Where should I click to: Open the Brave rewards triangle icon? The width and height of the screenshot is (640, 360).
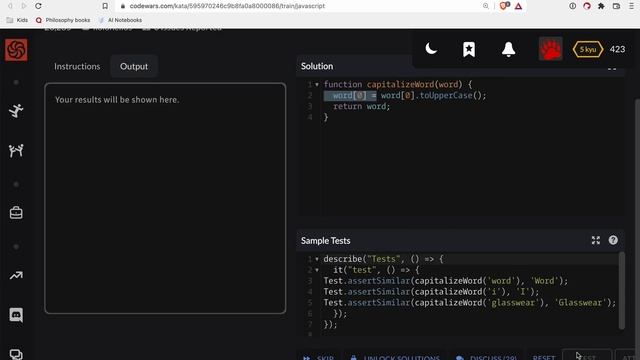(x=518, y=6)
